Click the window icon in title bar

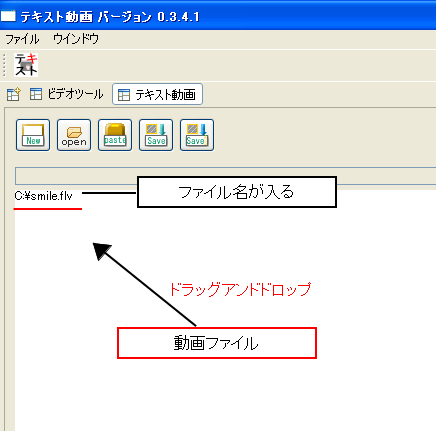tap(8, 15)
